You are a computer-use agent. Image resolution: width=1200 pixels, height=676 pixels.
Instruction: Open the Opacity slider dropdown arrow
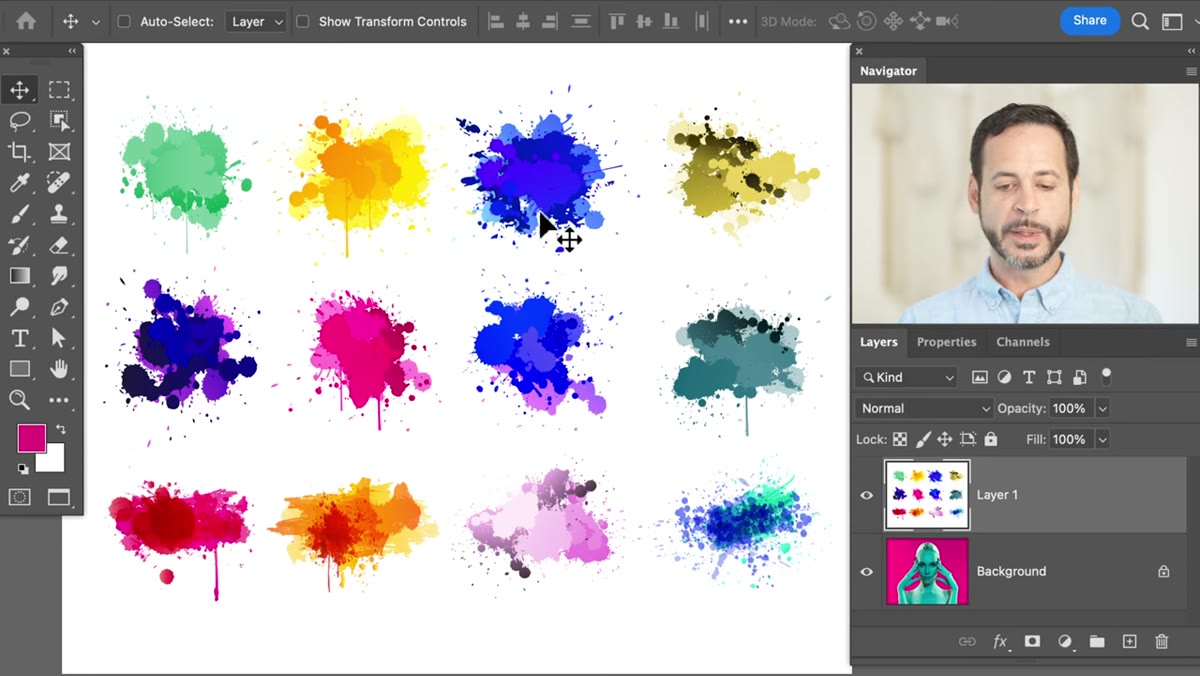1102,408
